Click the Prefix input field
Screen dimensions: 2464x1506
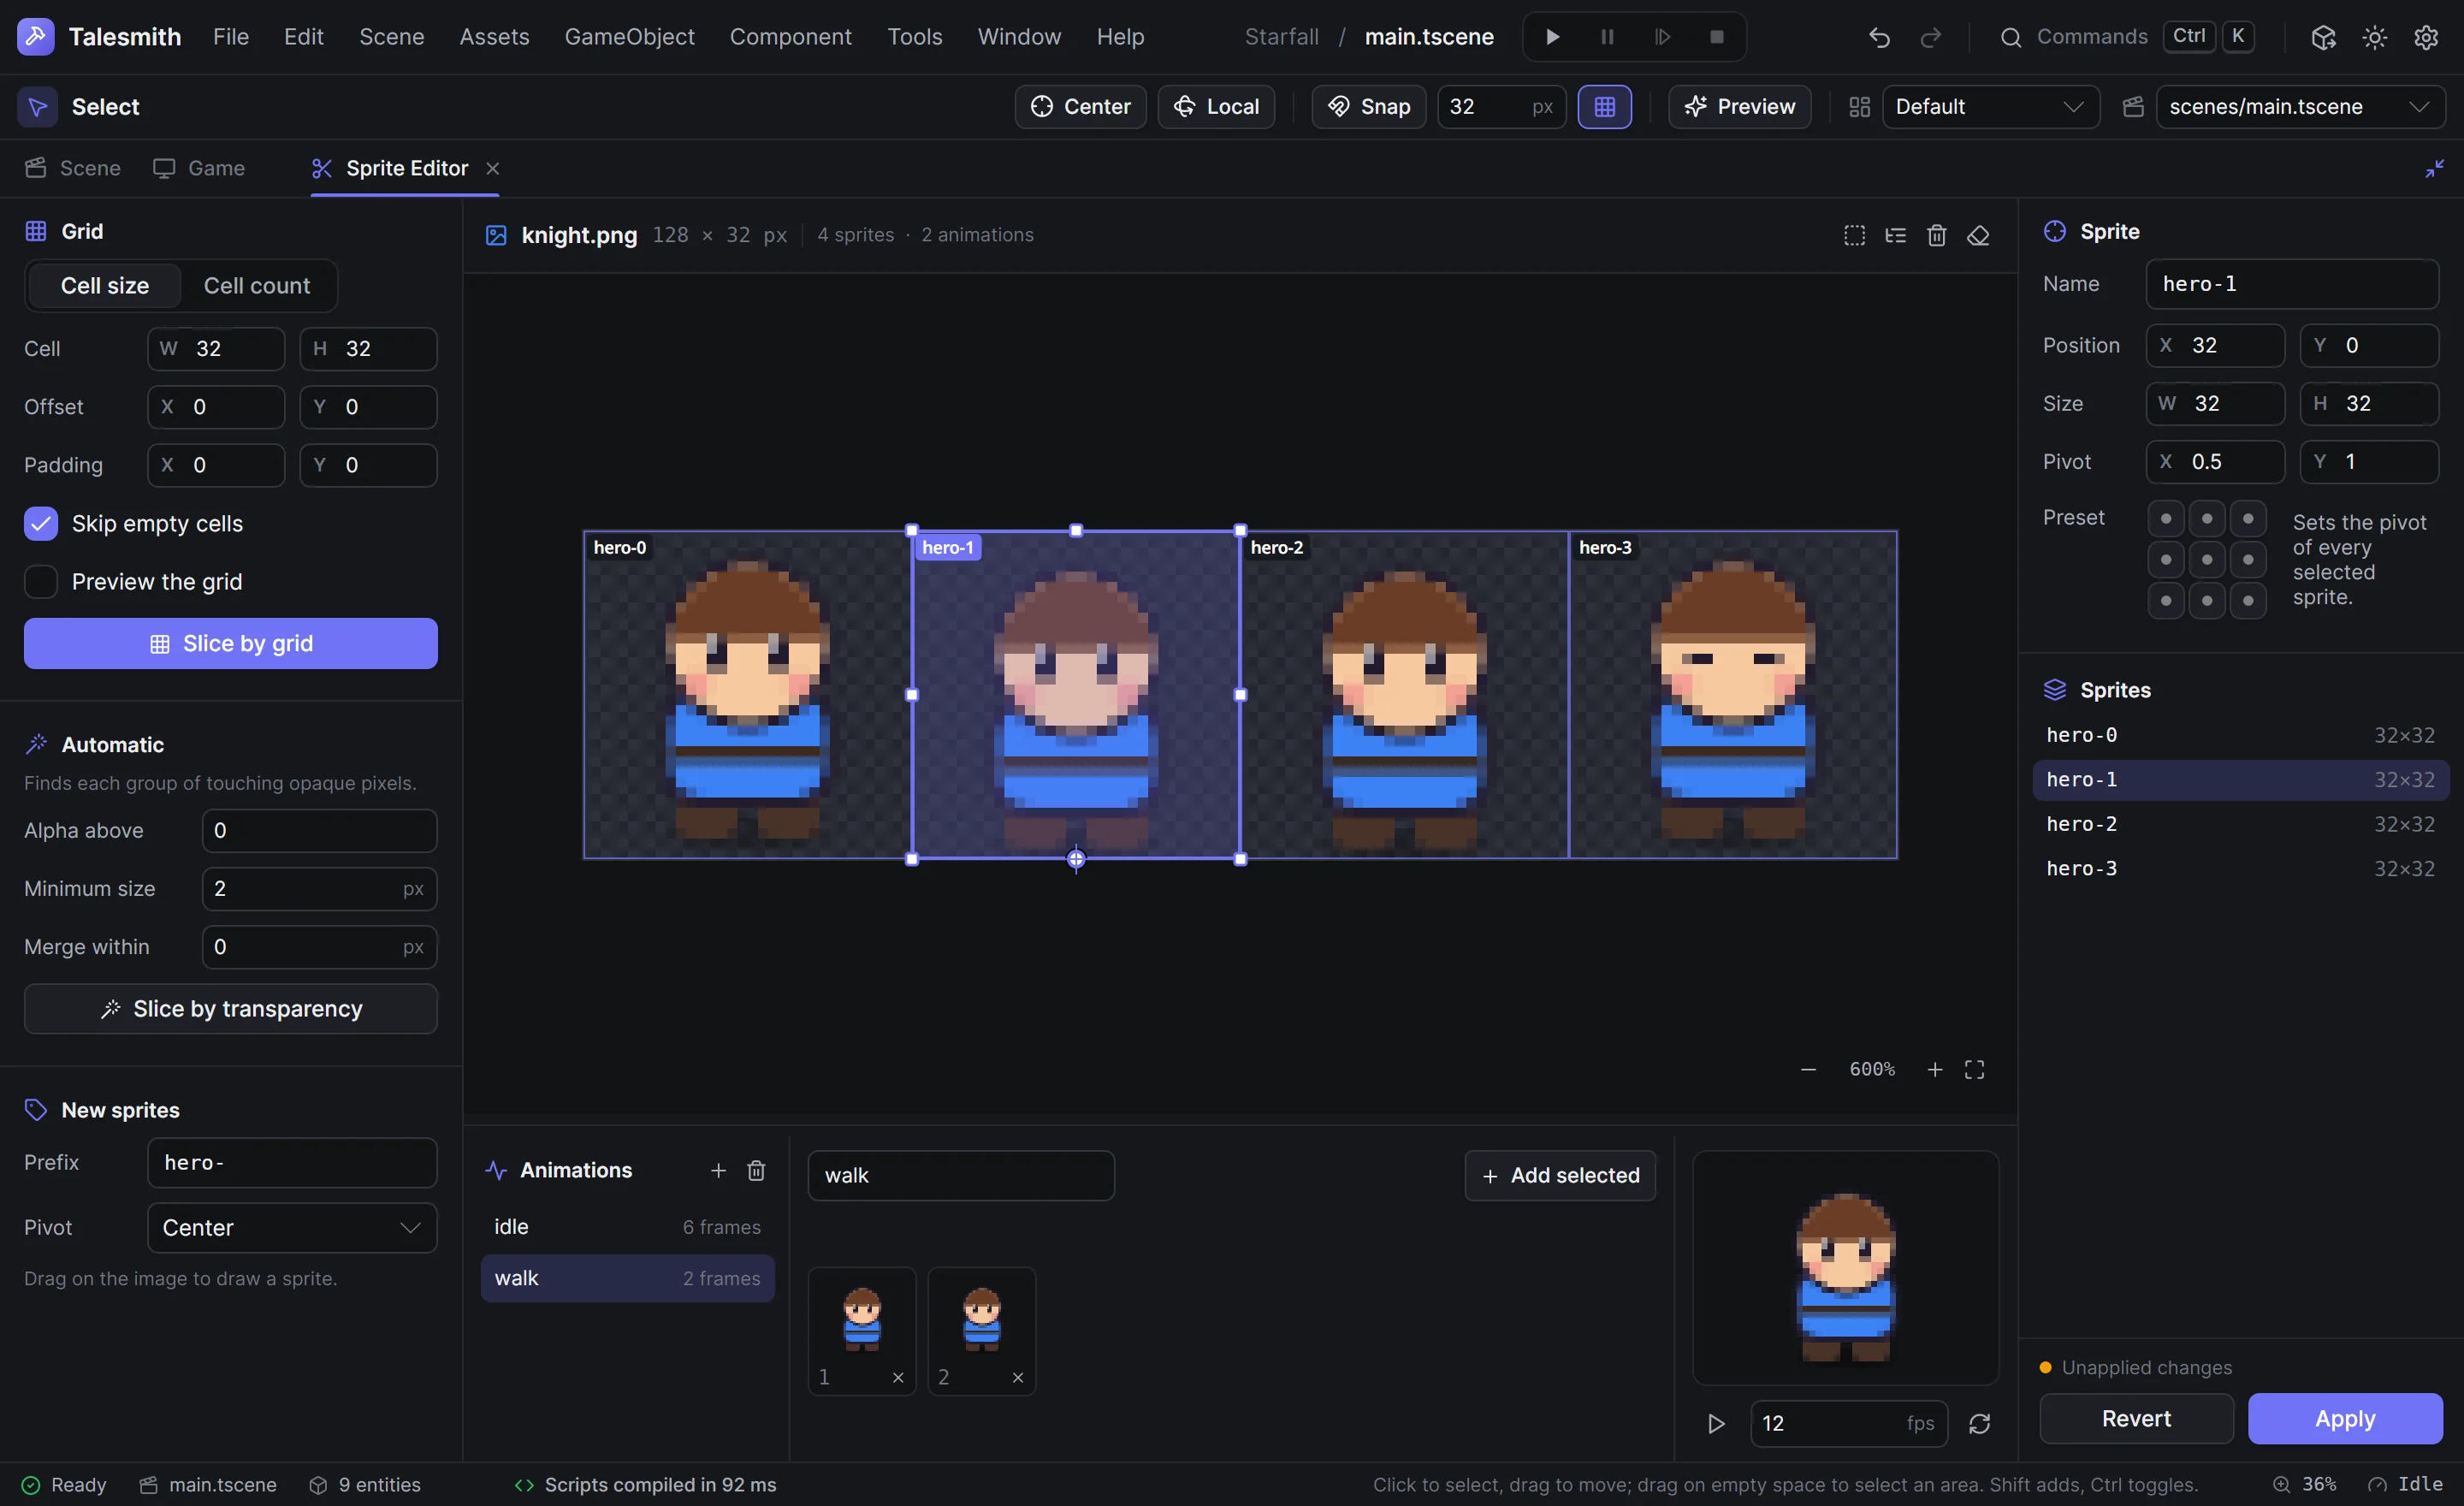pos(292,1163)
